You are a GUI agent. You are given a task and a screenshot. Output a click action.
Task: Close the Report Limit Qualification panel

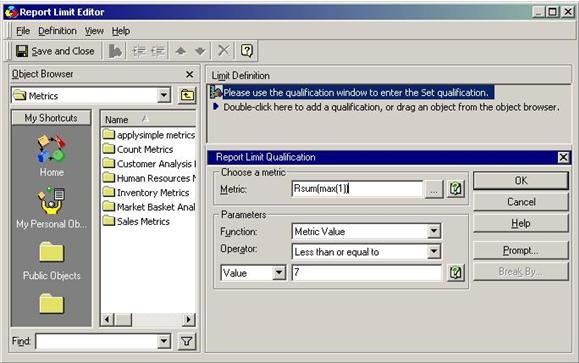pos(563,157)
